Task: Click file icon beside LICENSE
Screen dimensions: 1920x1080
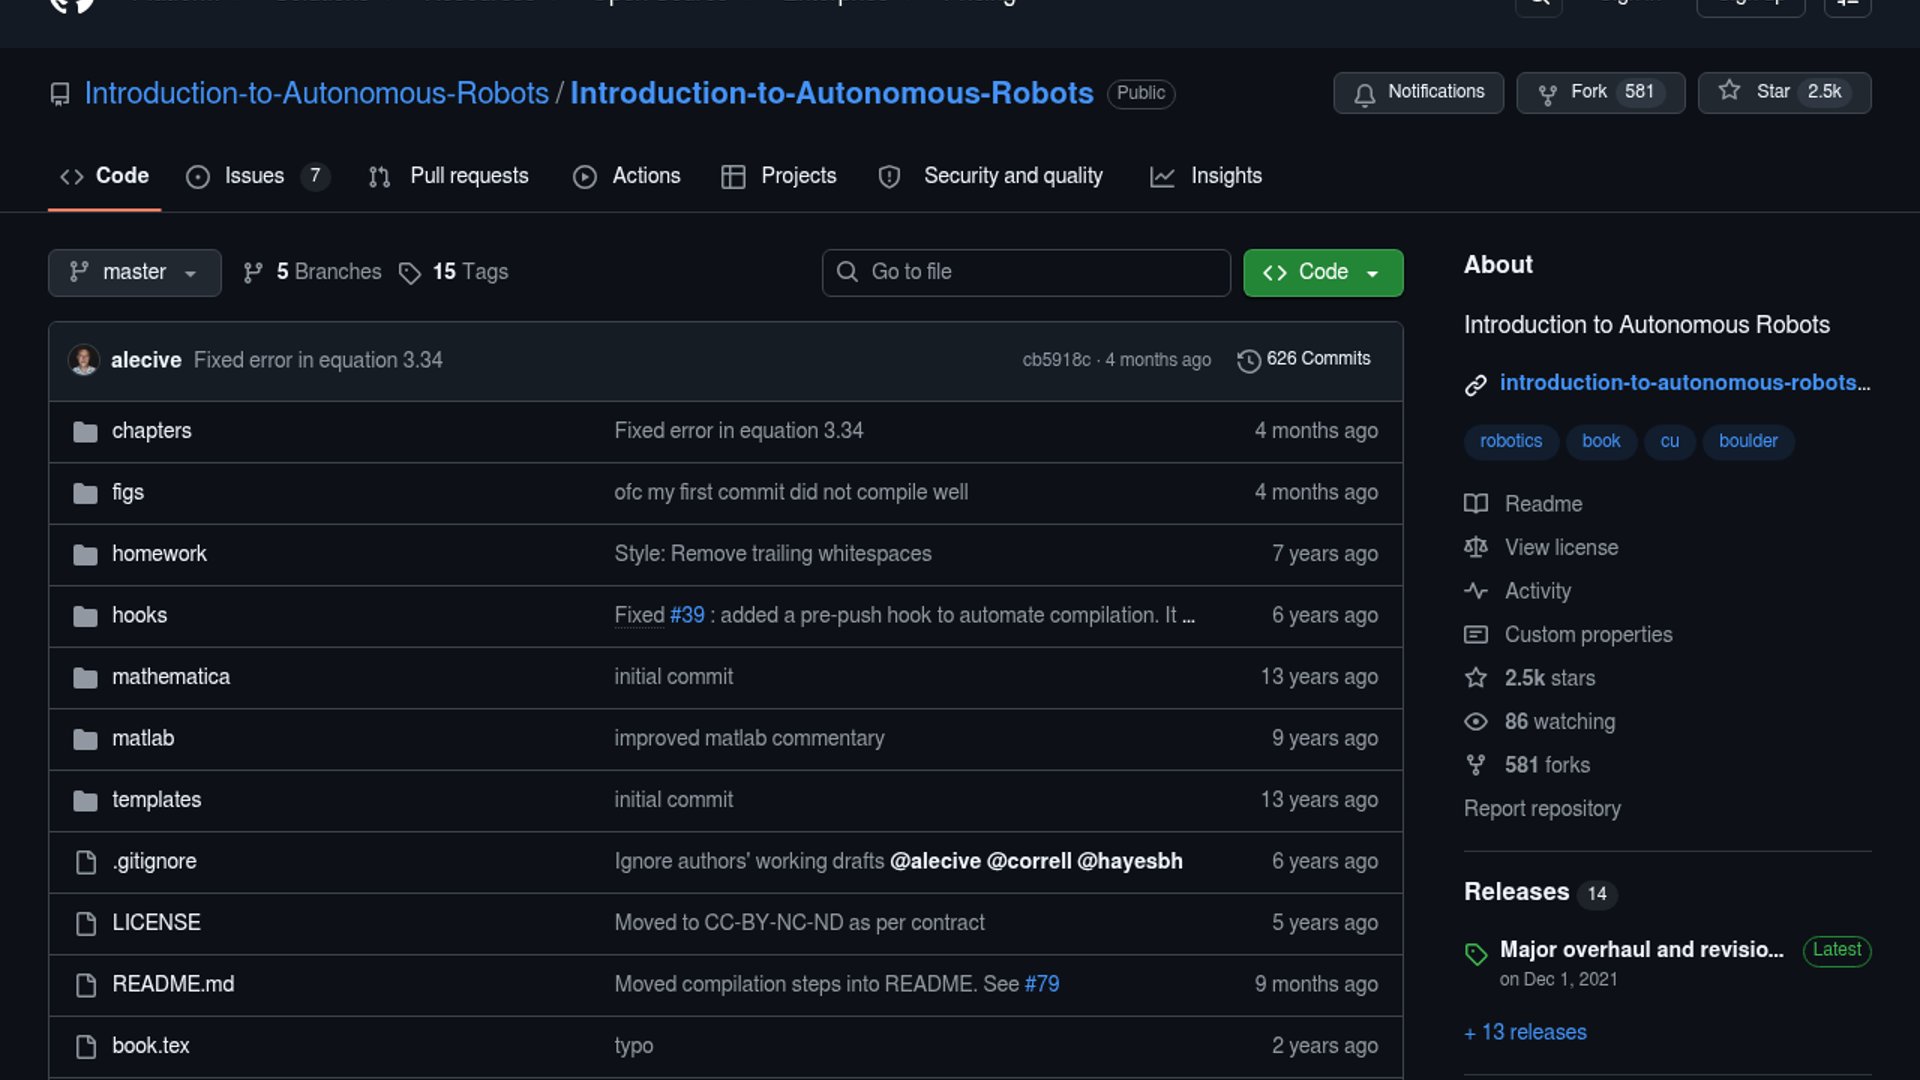Action: click(86, 924)
